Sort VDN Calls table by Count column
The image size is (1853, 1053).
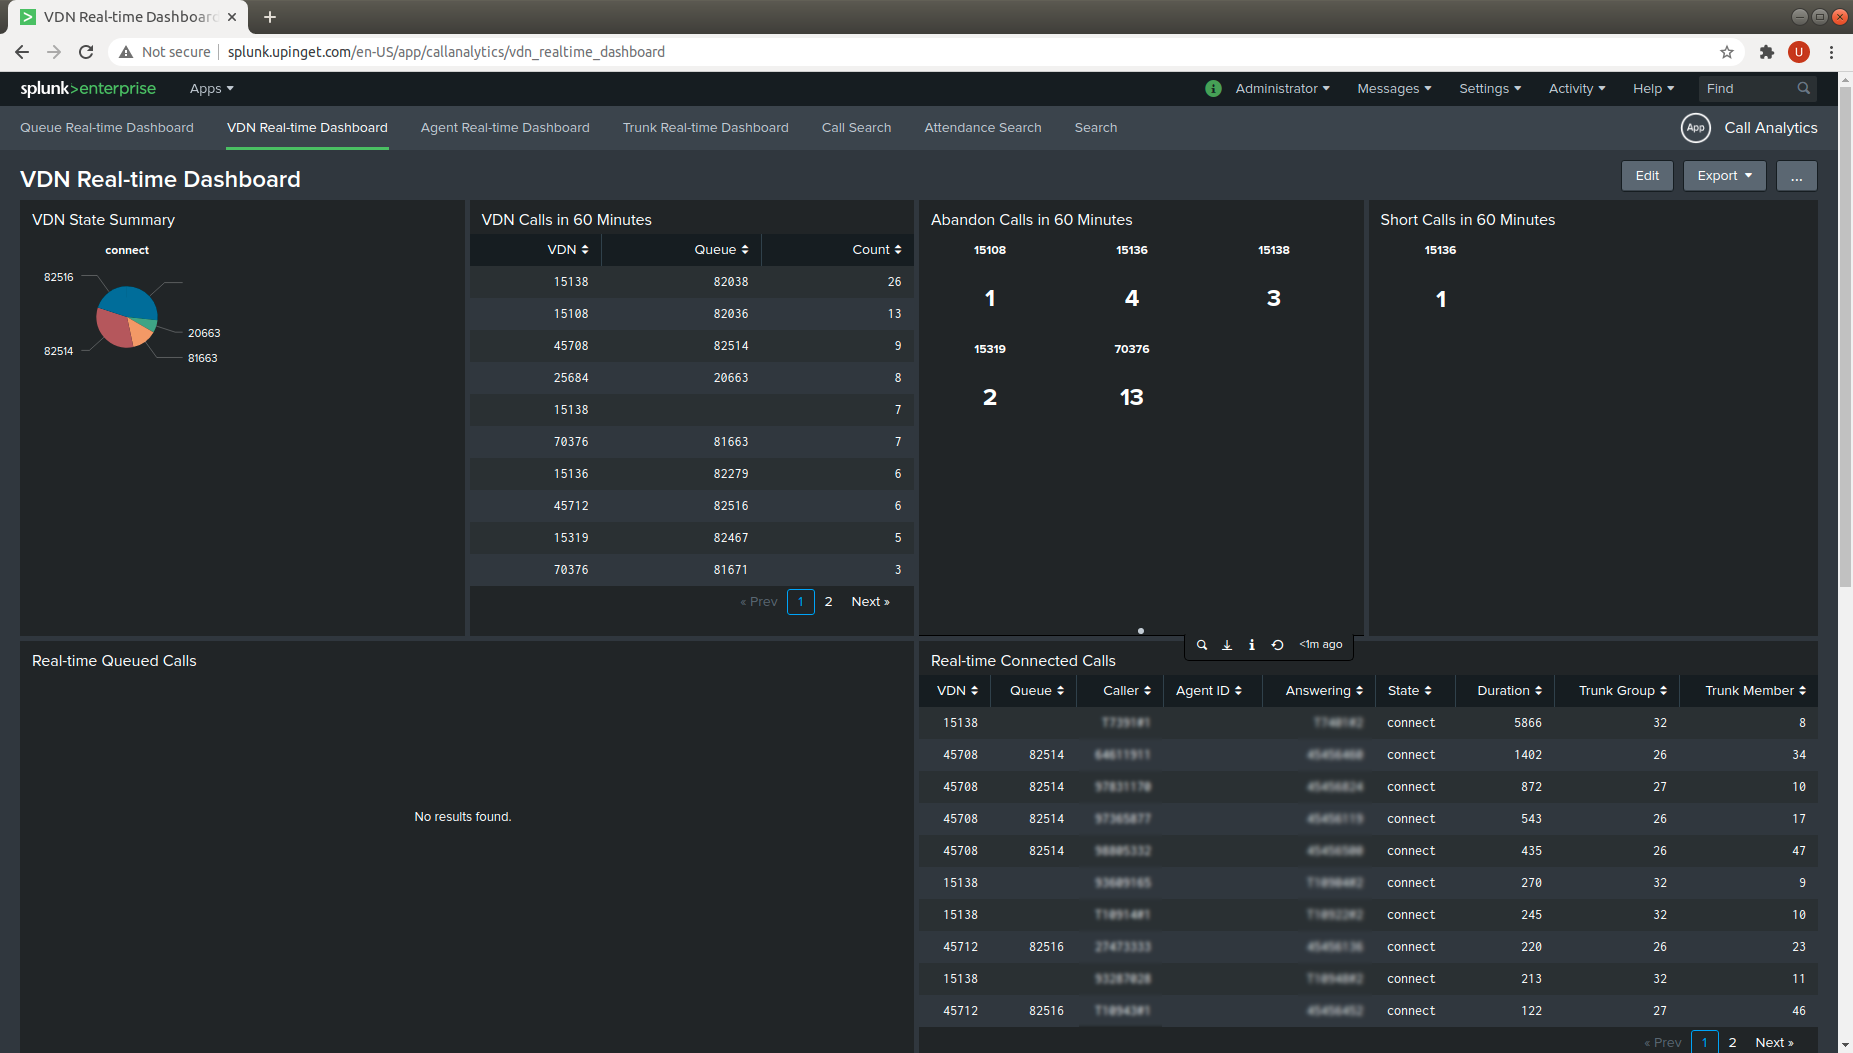coord(877,250)
